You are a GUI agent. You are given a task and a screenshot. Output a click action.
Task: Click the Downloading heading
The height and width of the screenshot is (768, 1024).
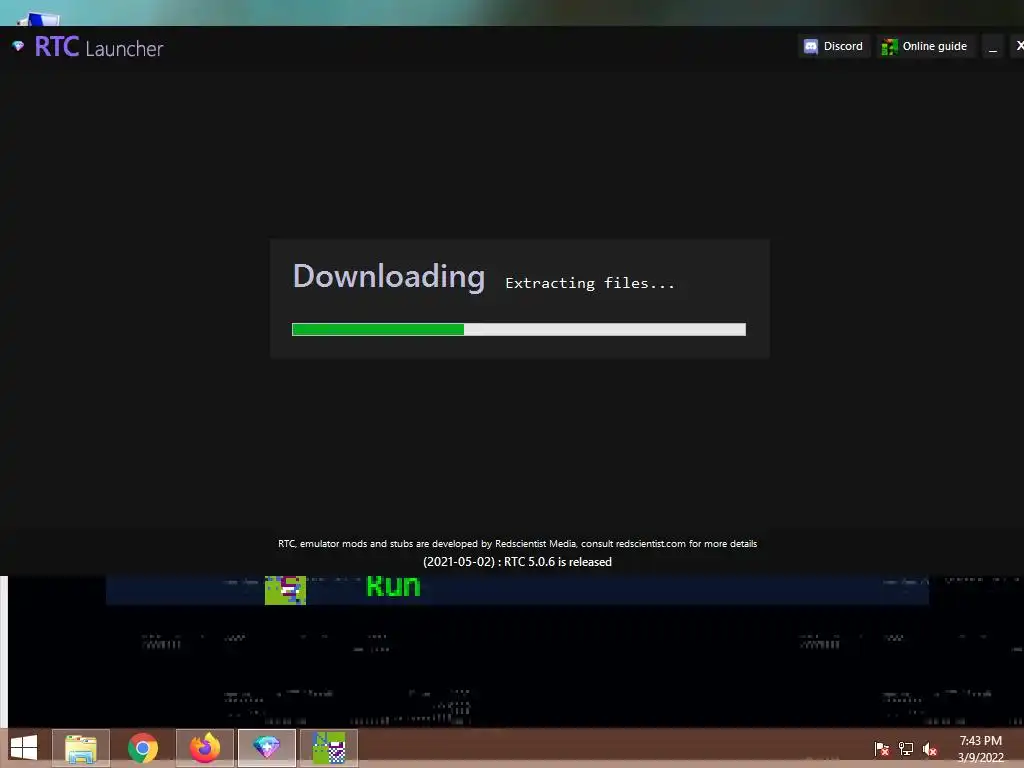(389, 276)
